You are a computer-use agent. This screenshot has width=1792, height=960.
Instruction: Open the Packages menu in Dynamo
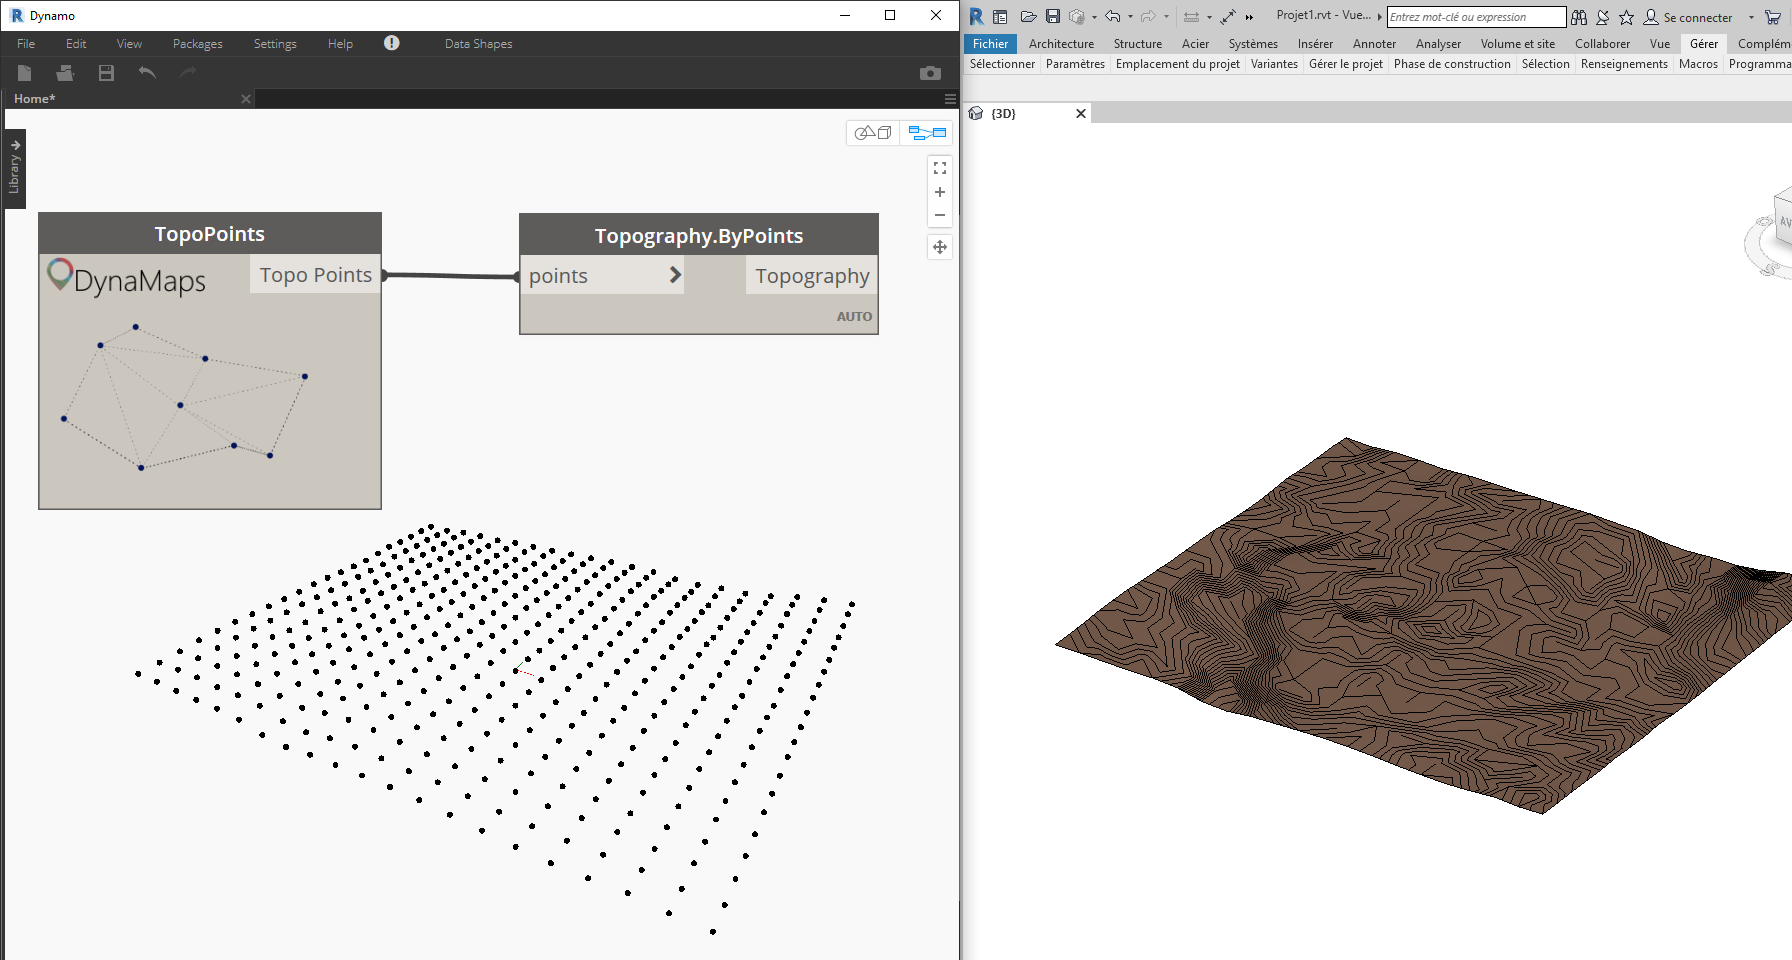pos(197,44)
